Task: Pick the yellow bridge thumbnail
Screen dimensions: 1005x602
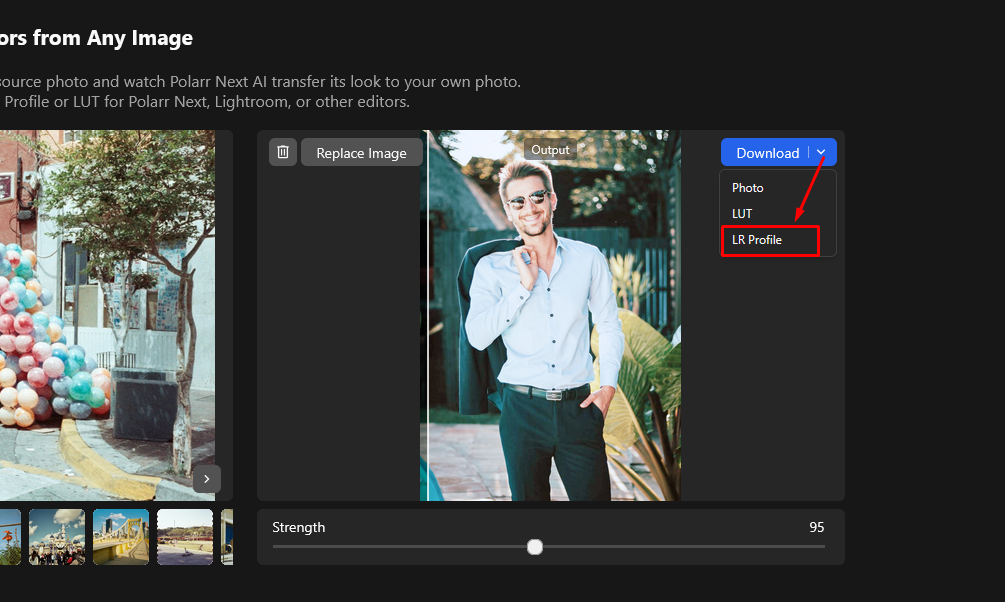Action: (121, 537)
